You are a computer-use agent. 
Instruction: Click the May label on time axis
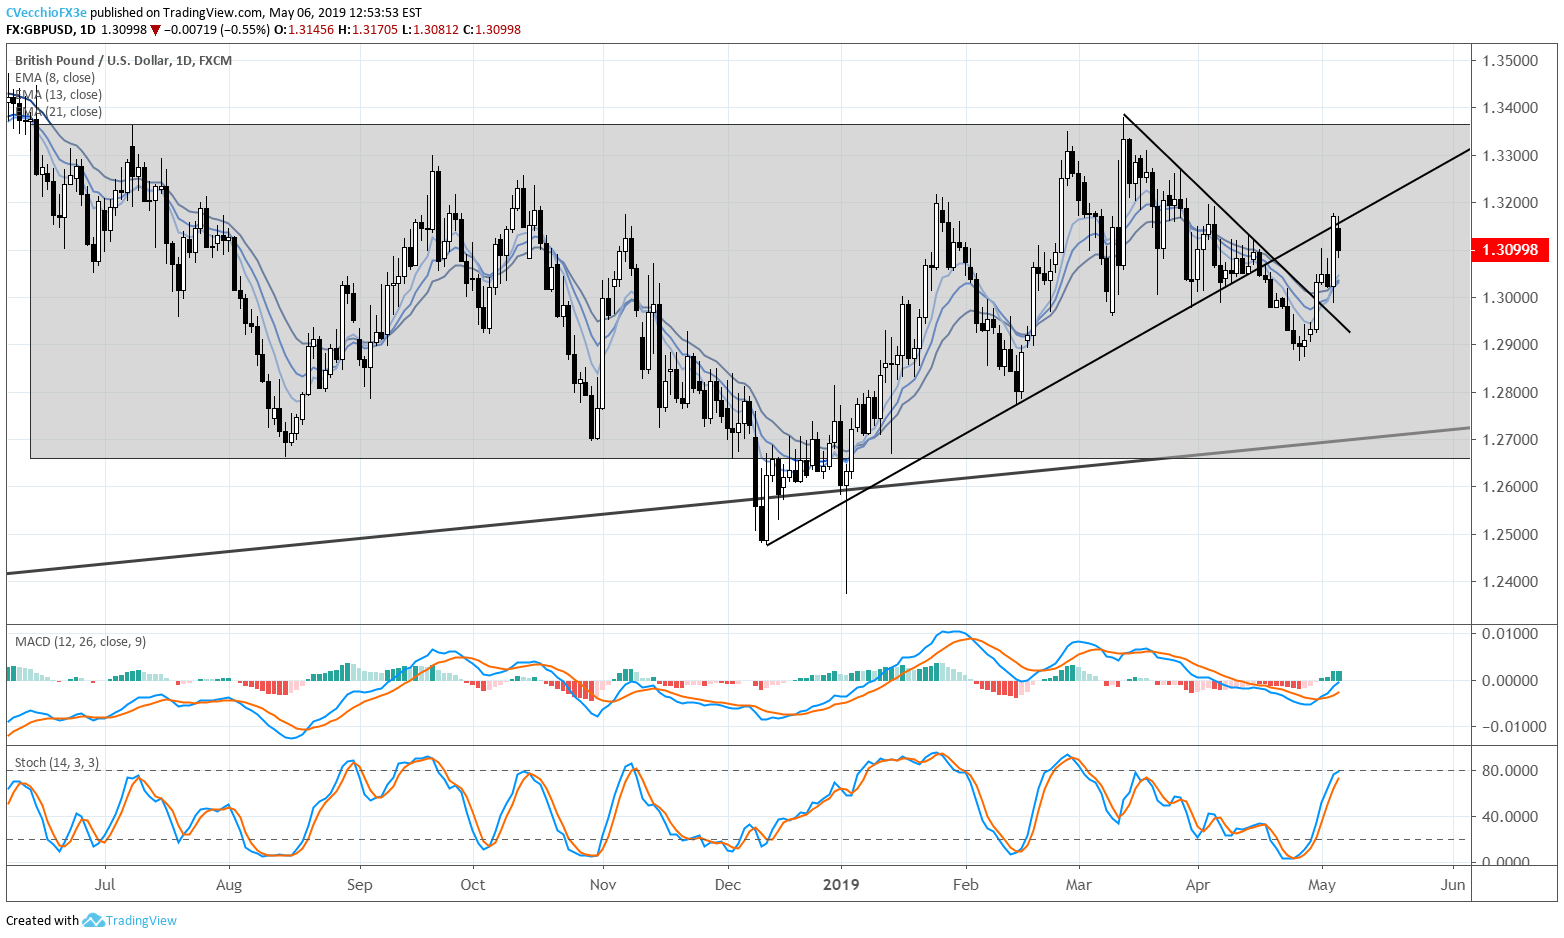point(1322,885)
